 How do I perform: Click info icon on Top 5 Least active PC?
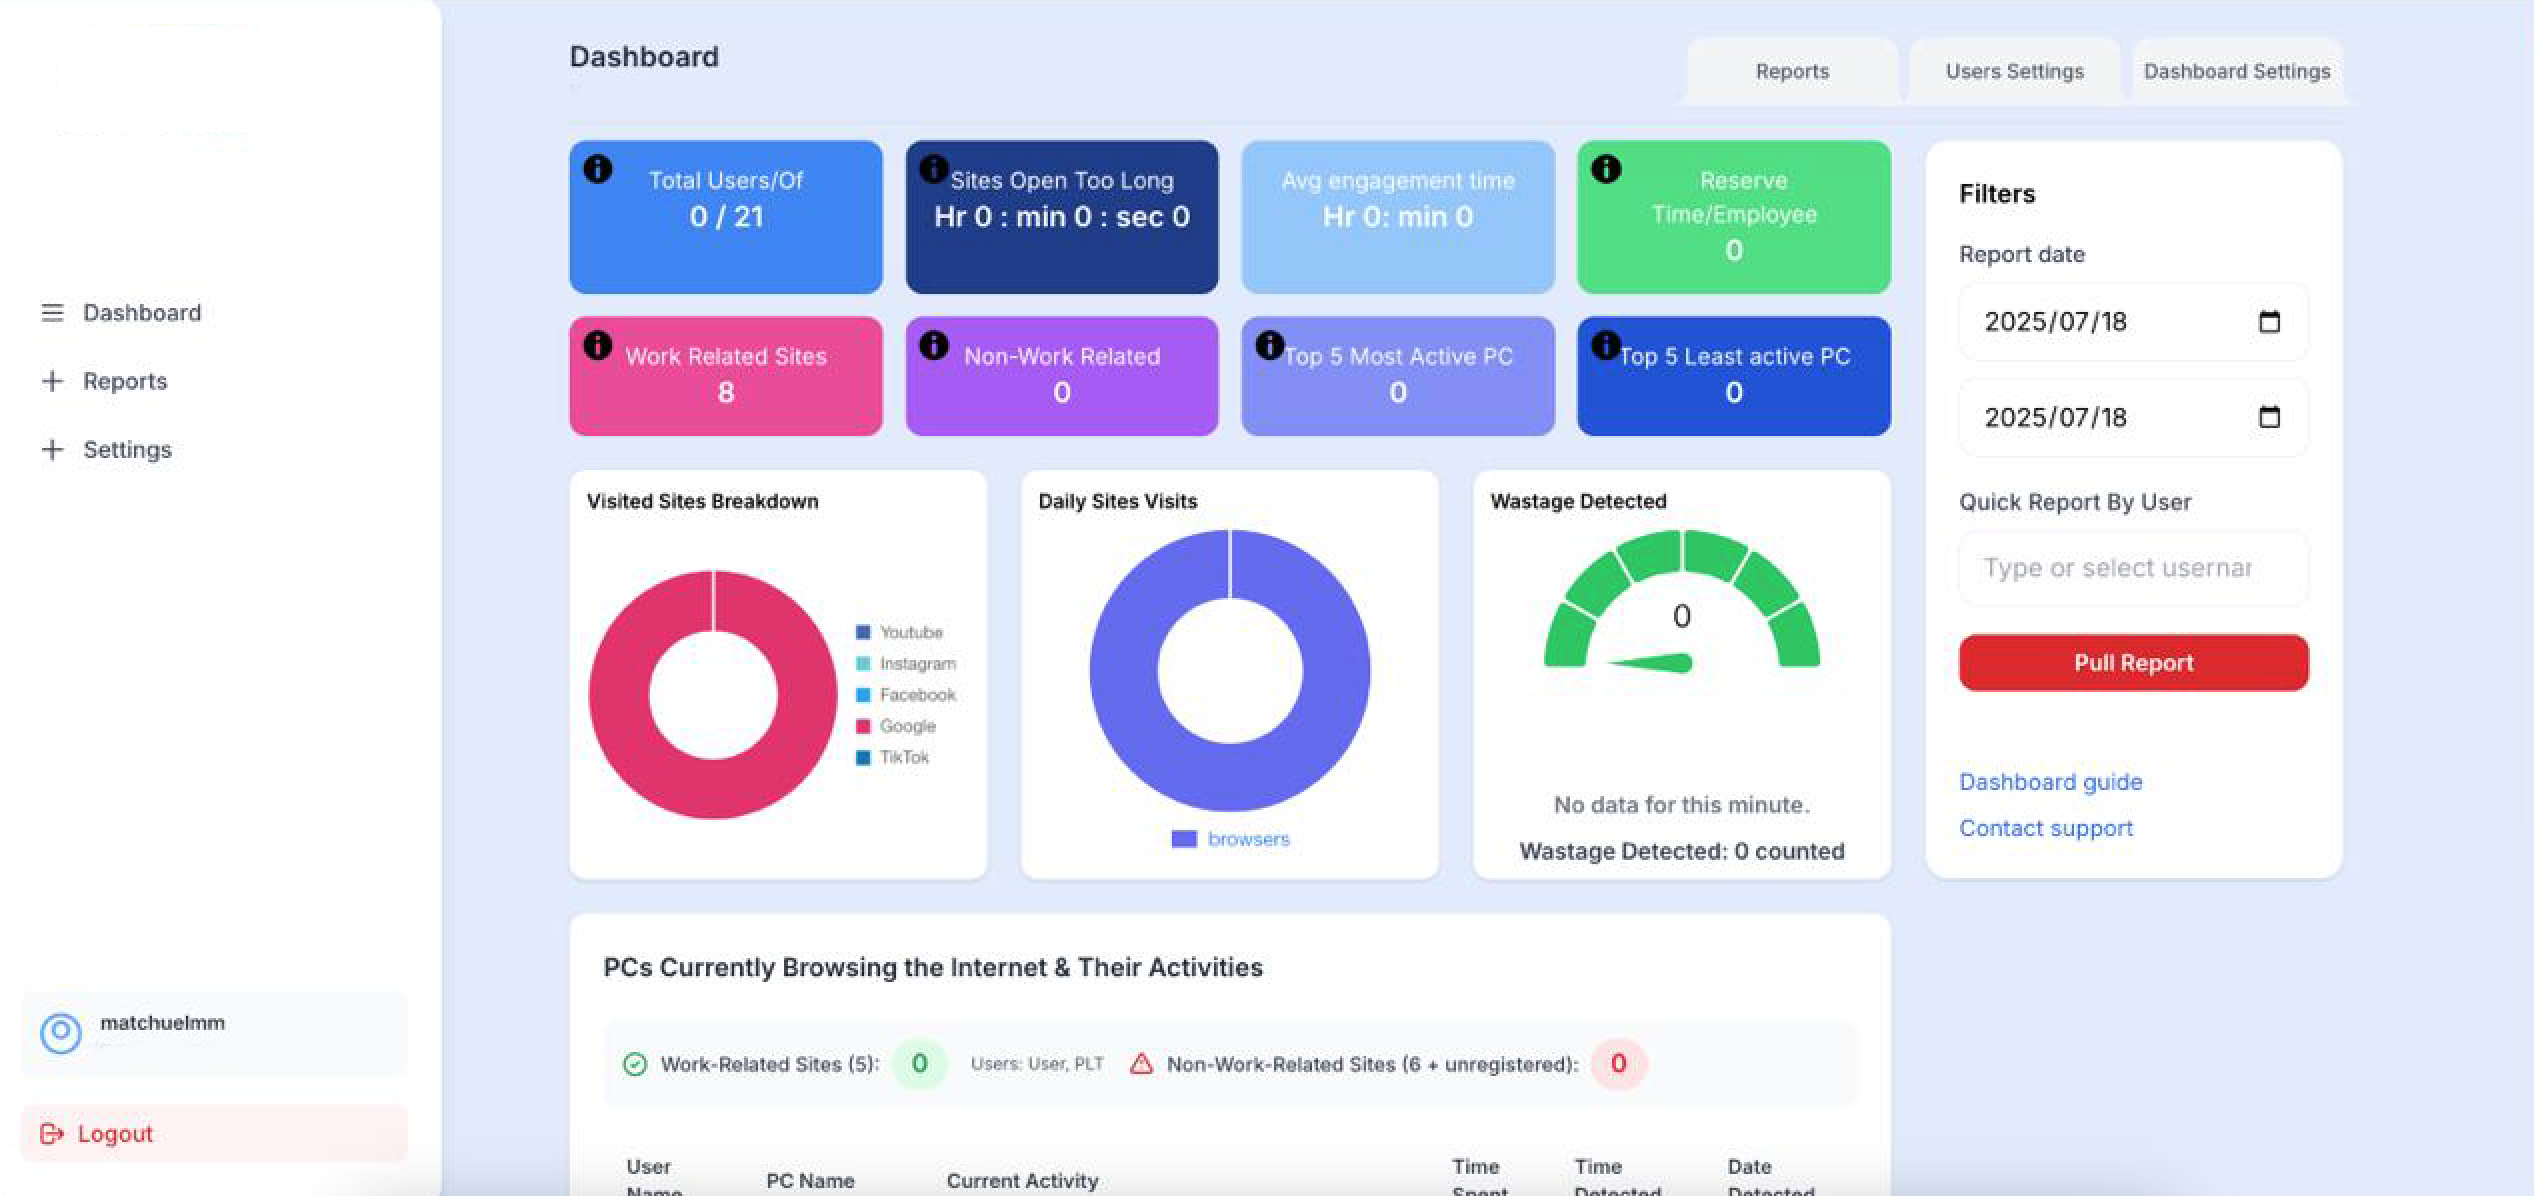point(1605,345)
